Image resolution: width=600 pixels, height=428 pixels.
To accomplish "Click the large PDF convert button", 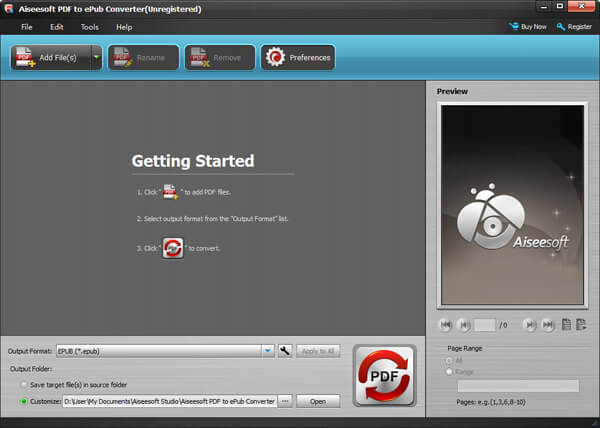I will (x=385, y=376).
